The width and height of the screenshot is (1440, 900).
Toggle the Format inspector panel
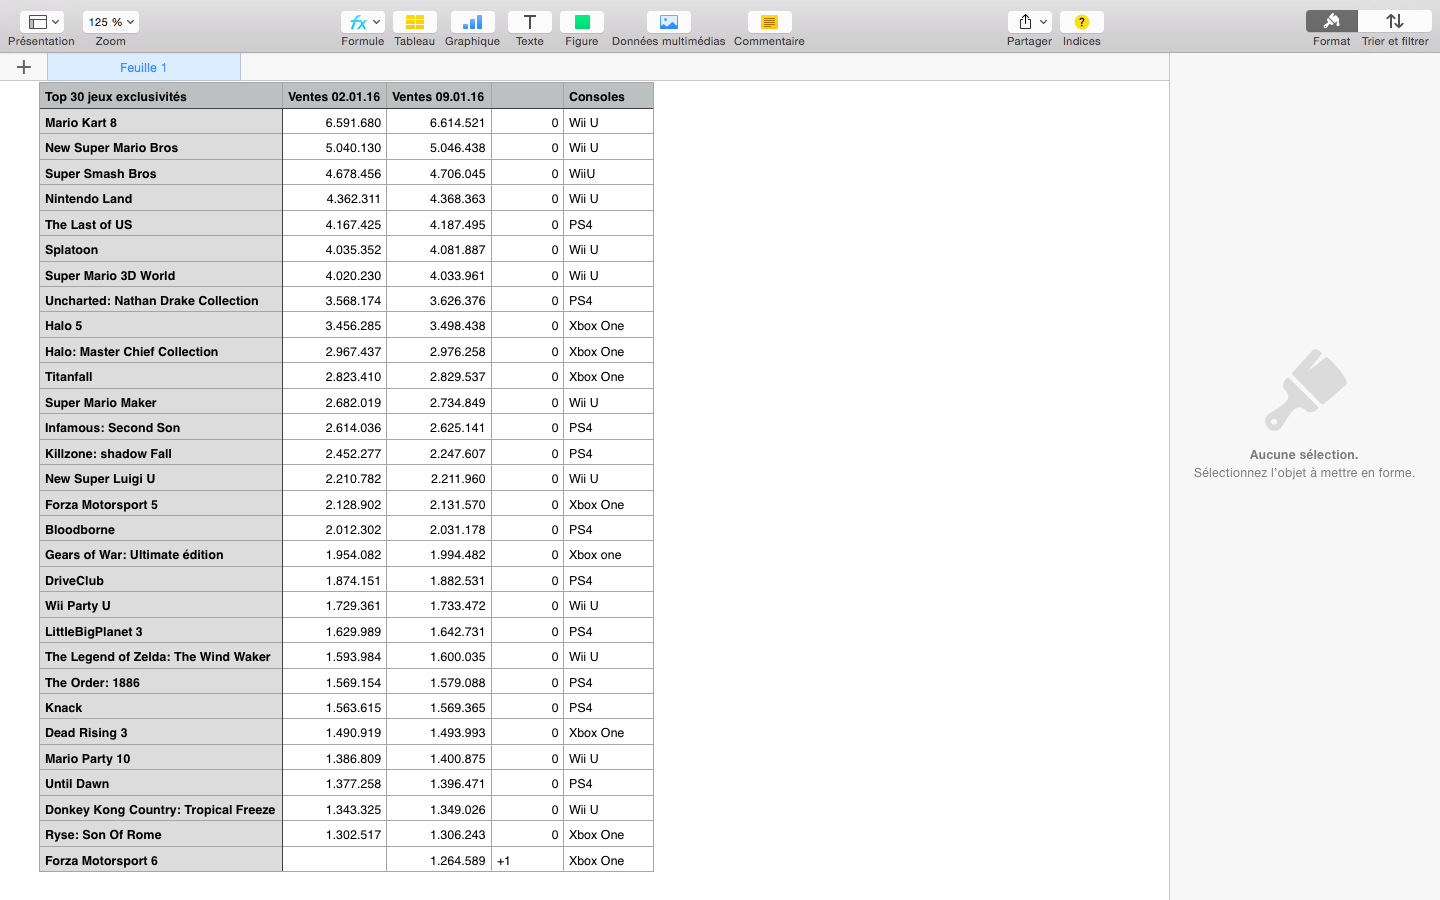1331,22
